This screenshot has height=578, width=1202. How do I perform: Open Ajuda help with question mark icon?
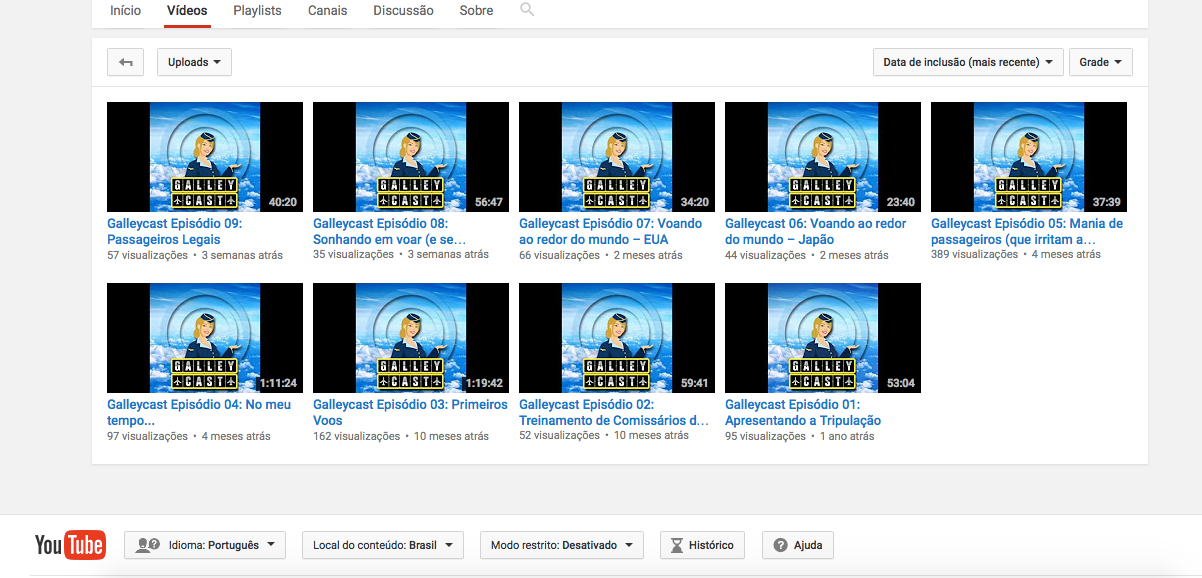(x=798, y=545)
